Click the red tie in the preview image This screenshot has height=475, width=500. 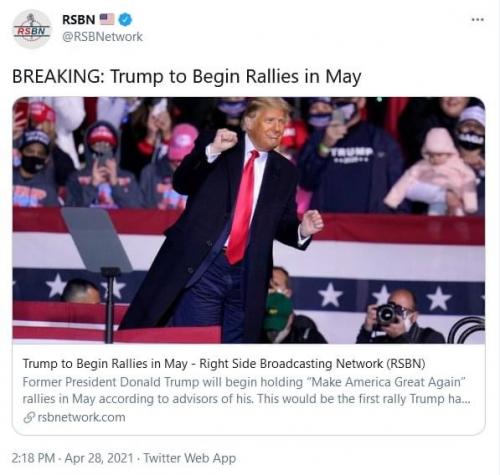click(x=243, y=209)
